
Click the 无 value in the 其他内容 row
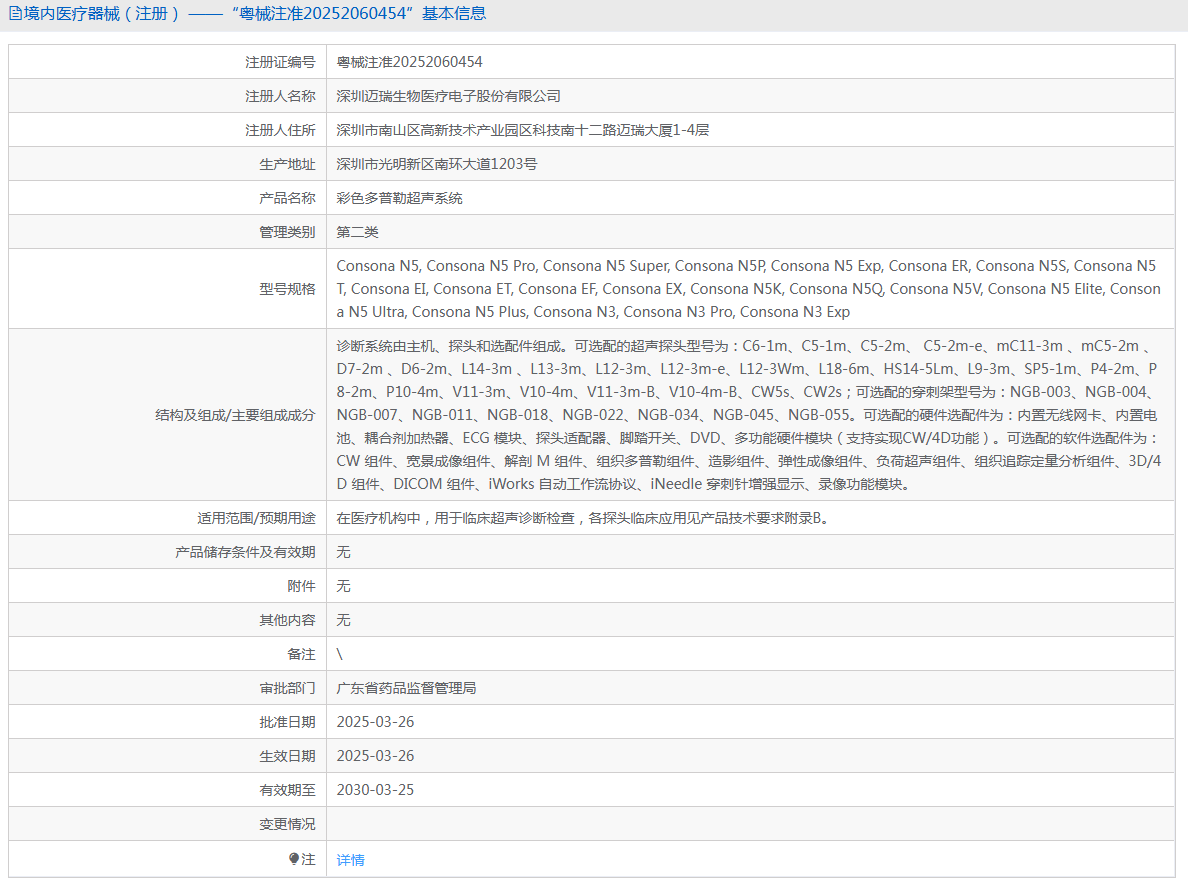coord(343,620)
